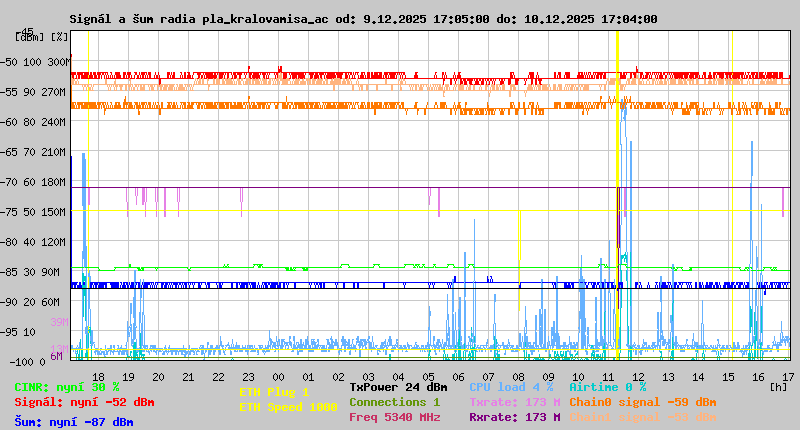The image size is (800, 430).
Task: Click the '17' hour label on time axis
Action: pos(788,377)
